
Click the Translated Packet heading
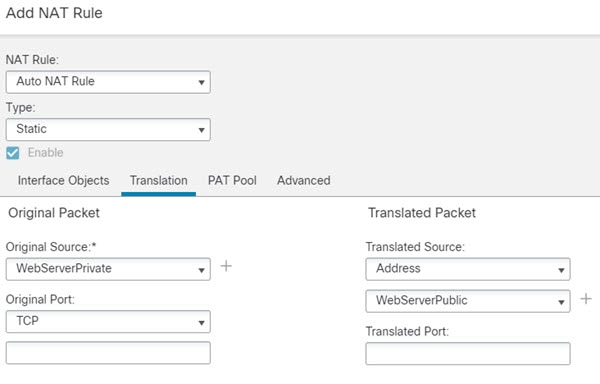tap(422, 213)
